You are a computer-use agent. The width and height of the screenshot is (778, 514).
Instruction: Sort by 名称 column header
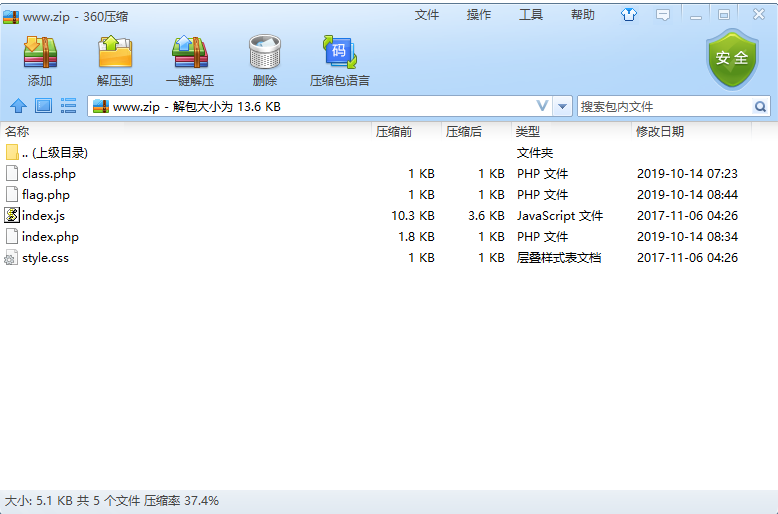[x=186, y=131]
